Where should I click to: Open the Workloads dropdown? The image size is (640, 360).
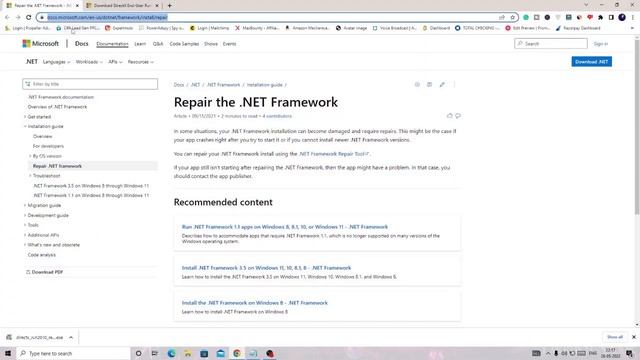click(x=89, y=62)
